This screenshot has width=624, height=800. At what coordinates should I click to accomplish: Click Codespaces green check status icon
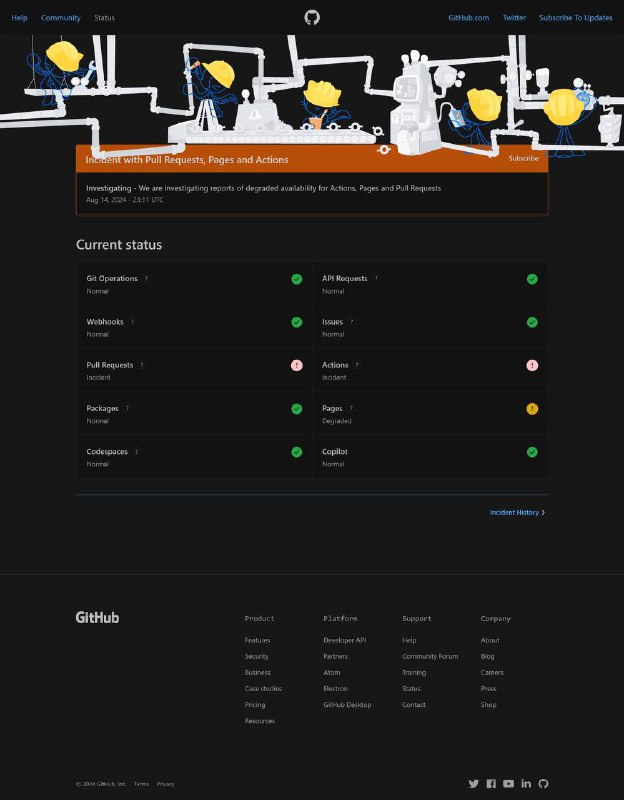coord(296,452)
